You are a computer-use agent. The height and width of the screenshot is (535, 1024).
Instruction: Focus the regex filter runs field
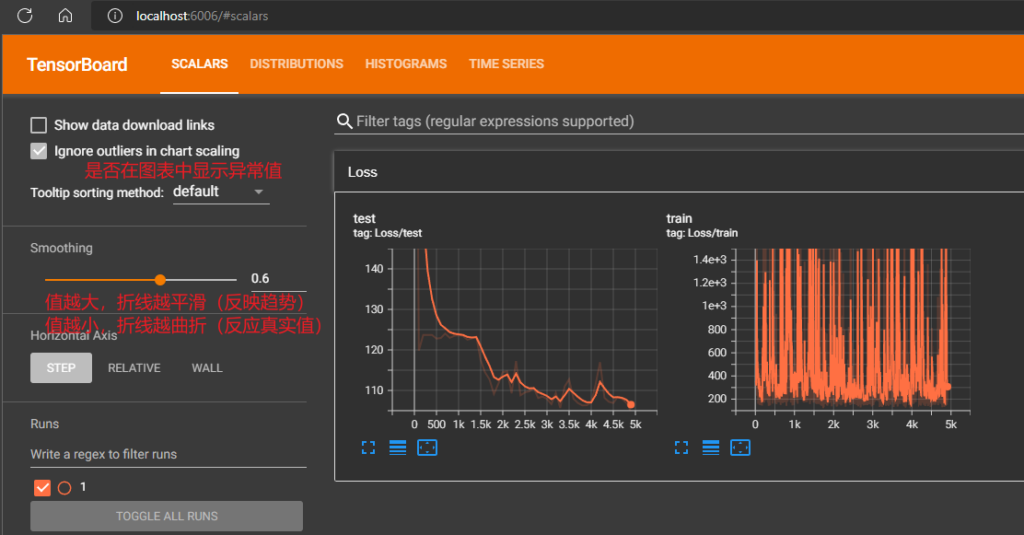[168, 454]
